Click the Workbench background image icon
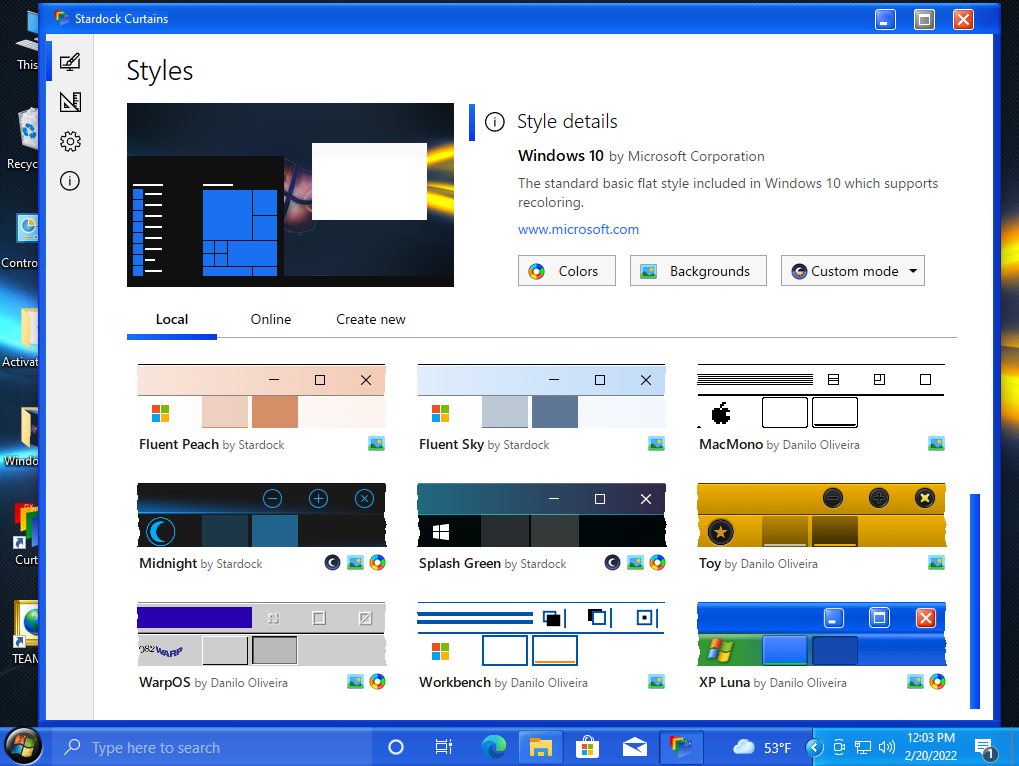 (x=656, y=682)
